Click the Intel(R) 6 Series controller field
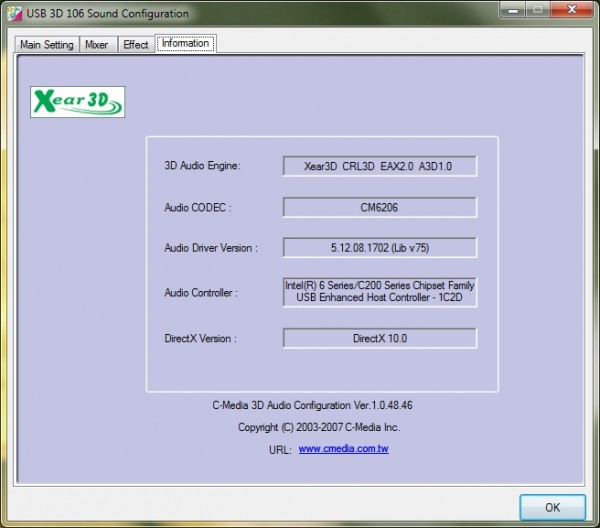Image resolution: width=600 pixels, height=528 pixels. [x=380, y=292]
